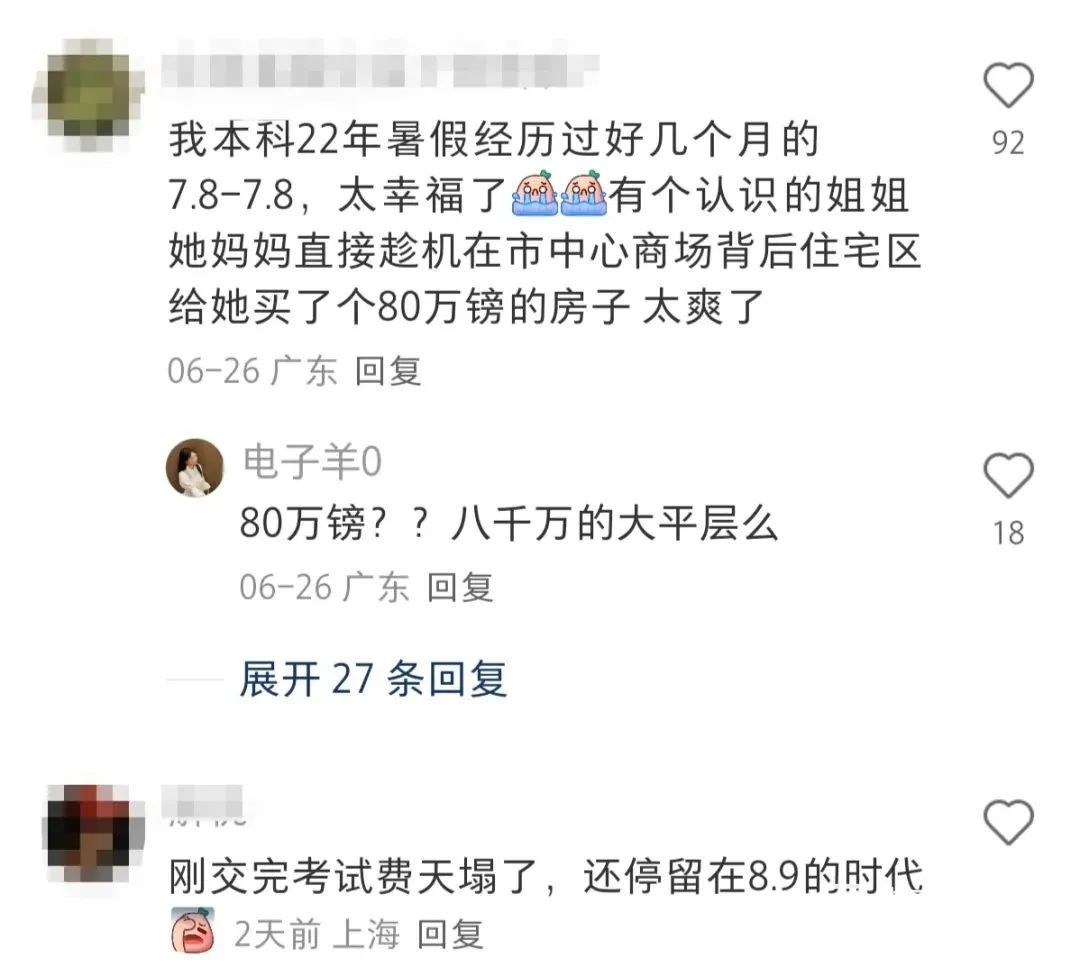Like the comment about 考试费
The image size is (1080, 977).
click(1008, 821)
